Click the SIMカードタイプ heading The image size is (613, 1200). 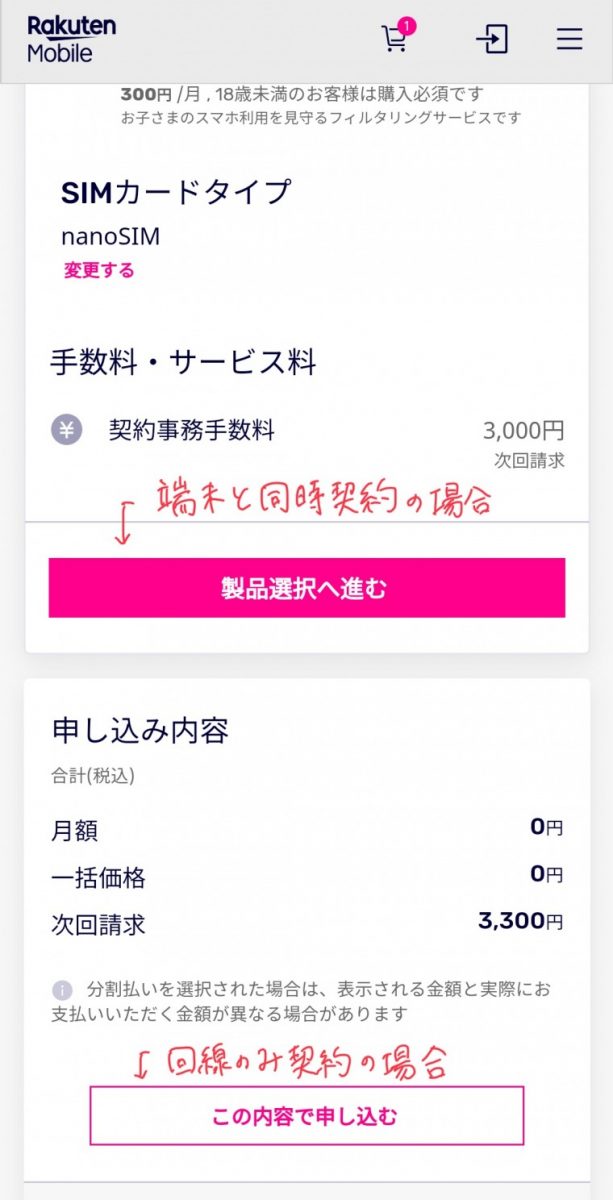(x=176, y=191)
